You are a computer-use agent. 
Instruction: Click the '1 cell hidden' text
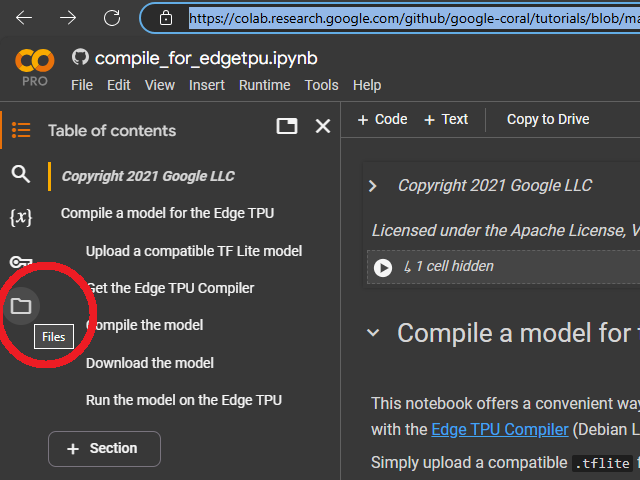pyautogui.click(x=454, y=267)
